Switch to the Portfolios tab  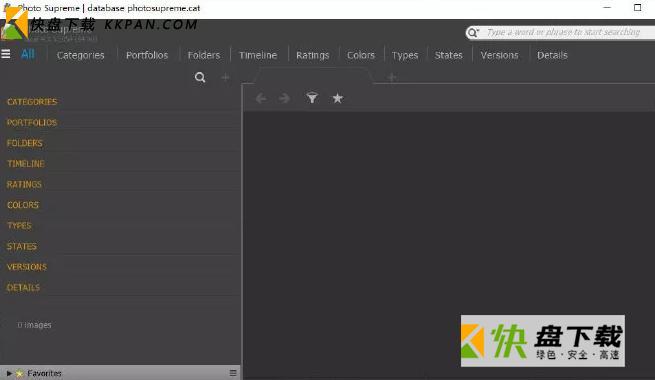[x=147, y=55]
